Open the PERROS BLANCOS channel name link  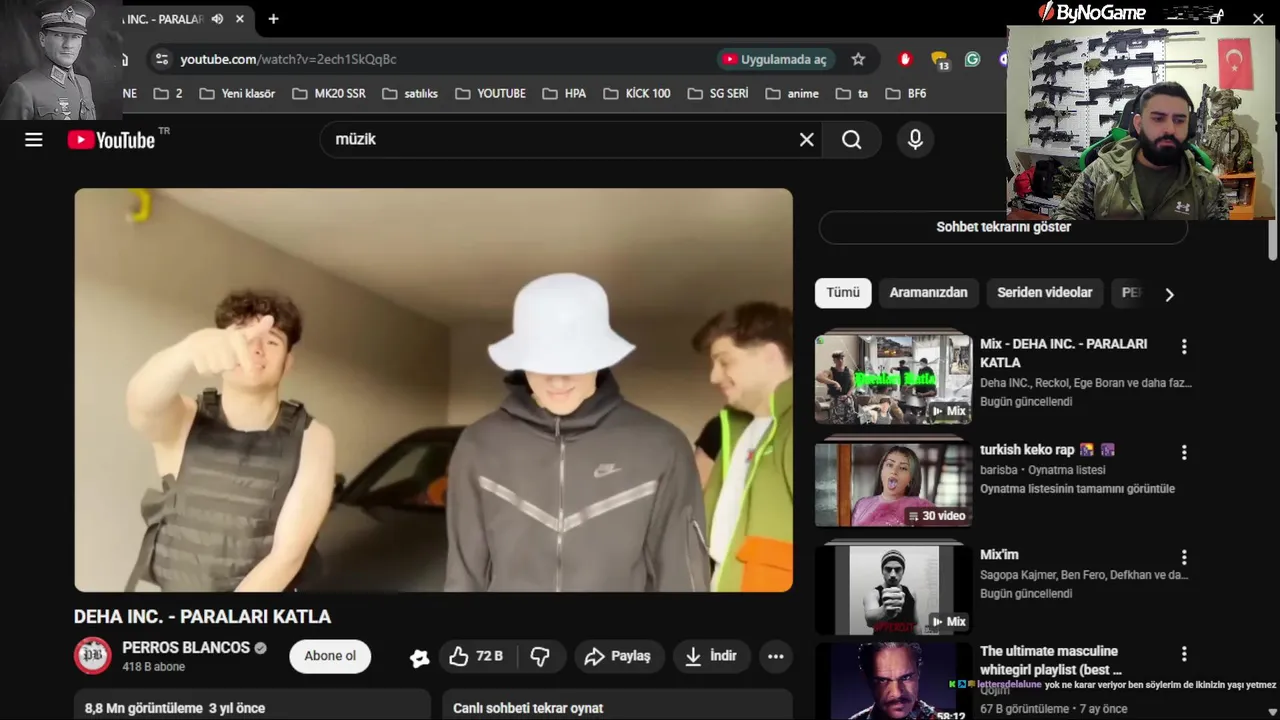(186, 648)
